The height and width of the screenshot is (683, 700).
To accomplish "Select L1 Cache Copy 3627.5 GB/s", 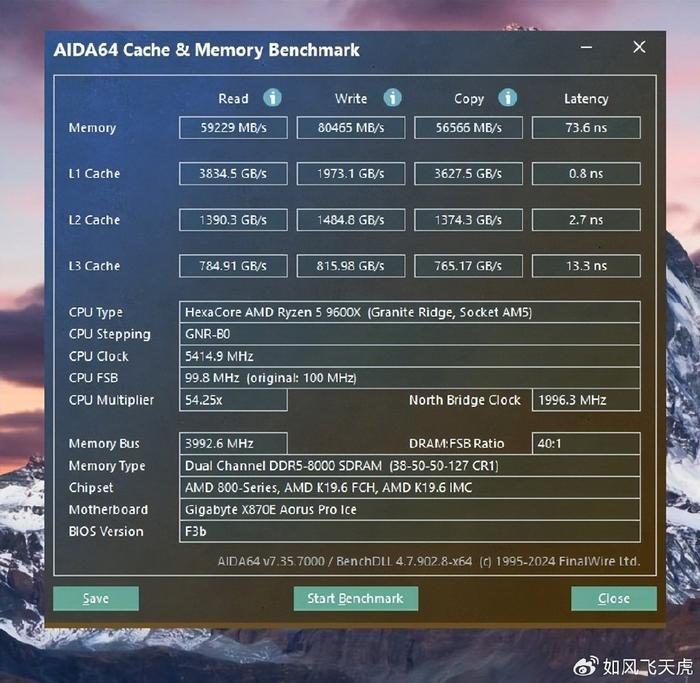I will pos(468,174).
